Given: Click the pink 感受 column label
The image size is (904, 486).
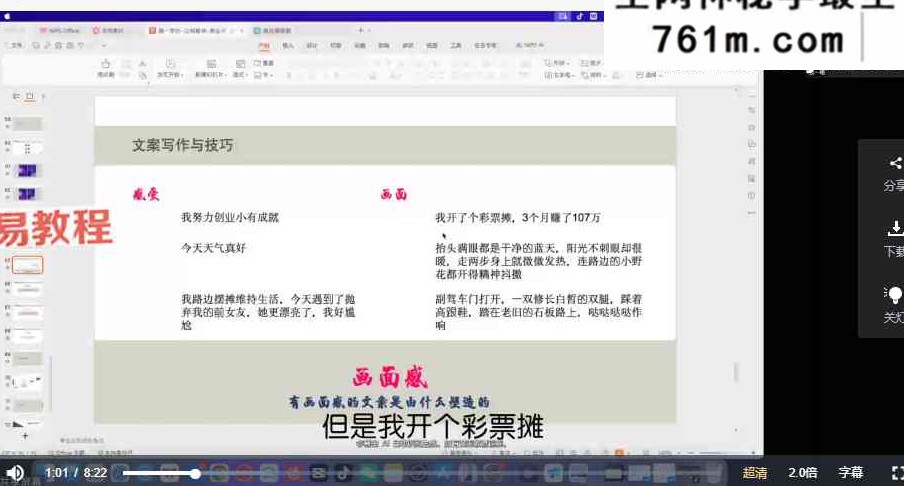Looking at the screenshot, I should (x=146, y=194).
